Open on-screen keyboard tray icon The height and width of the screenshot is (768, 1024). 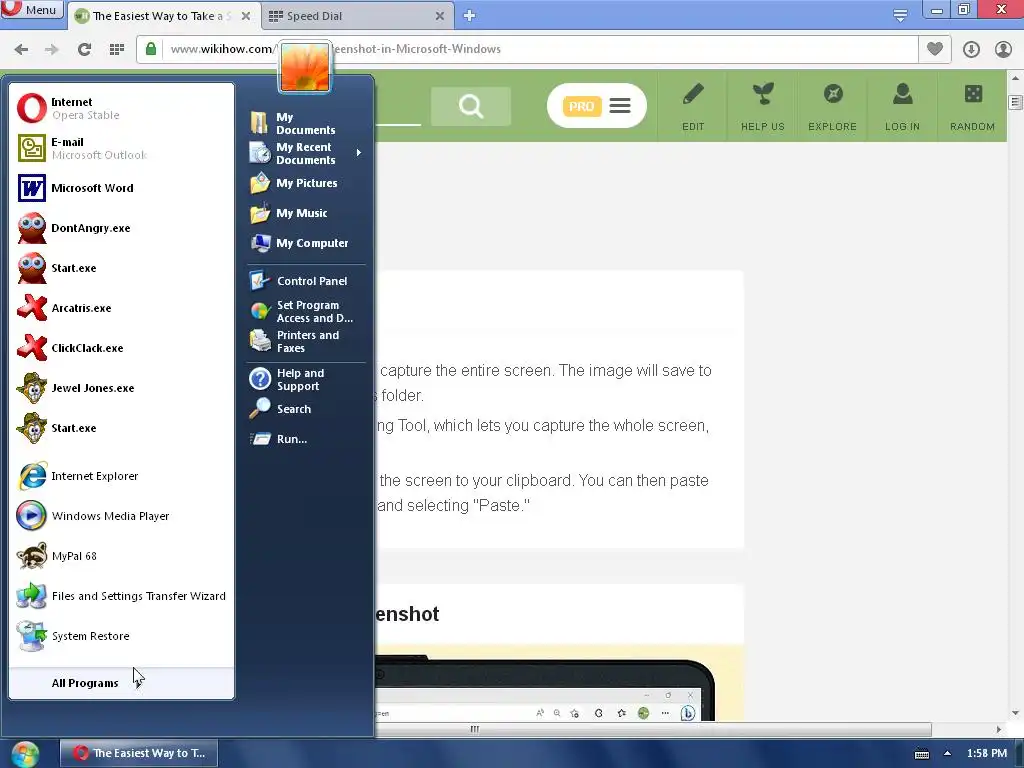(x=921, y=754)
